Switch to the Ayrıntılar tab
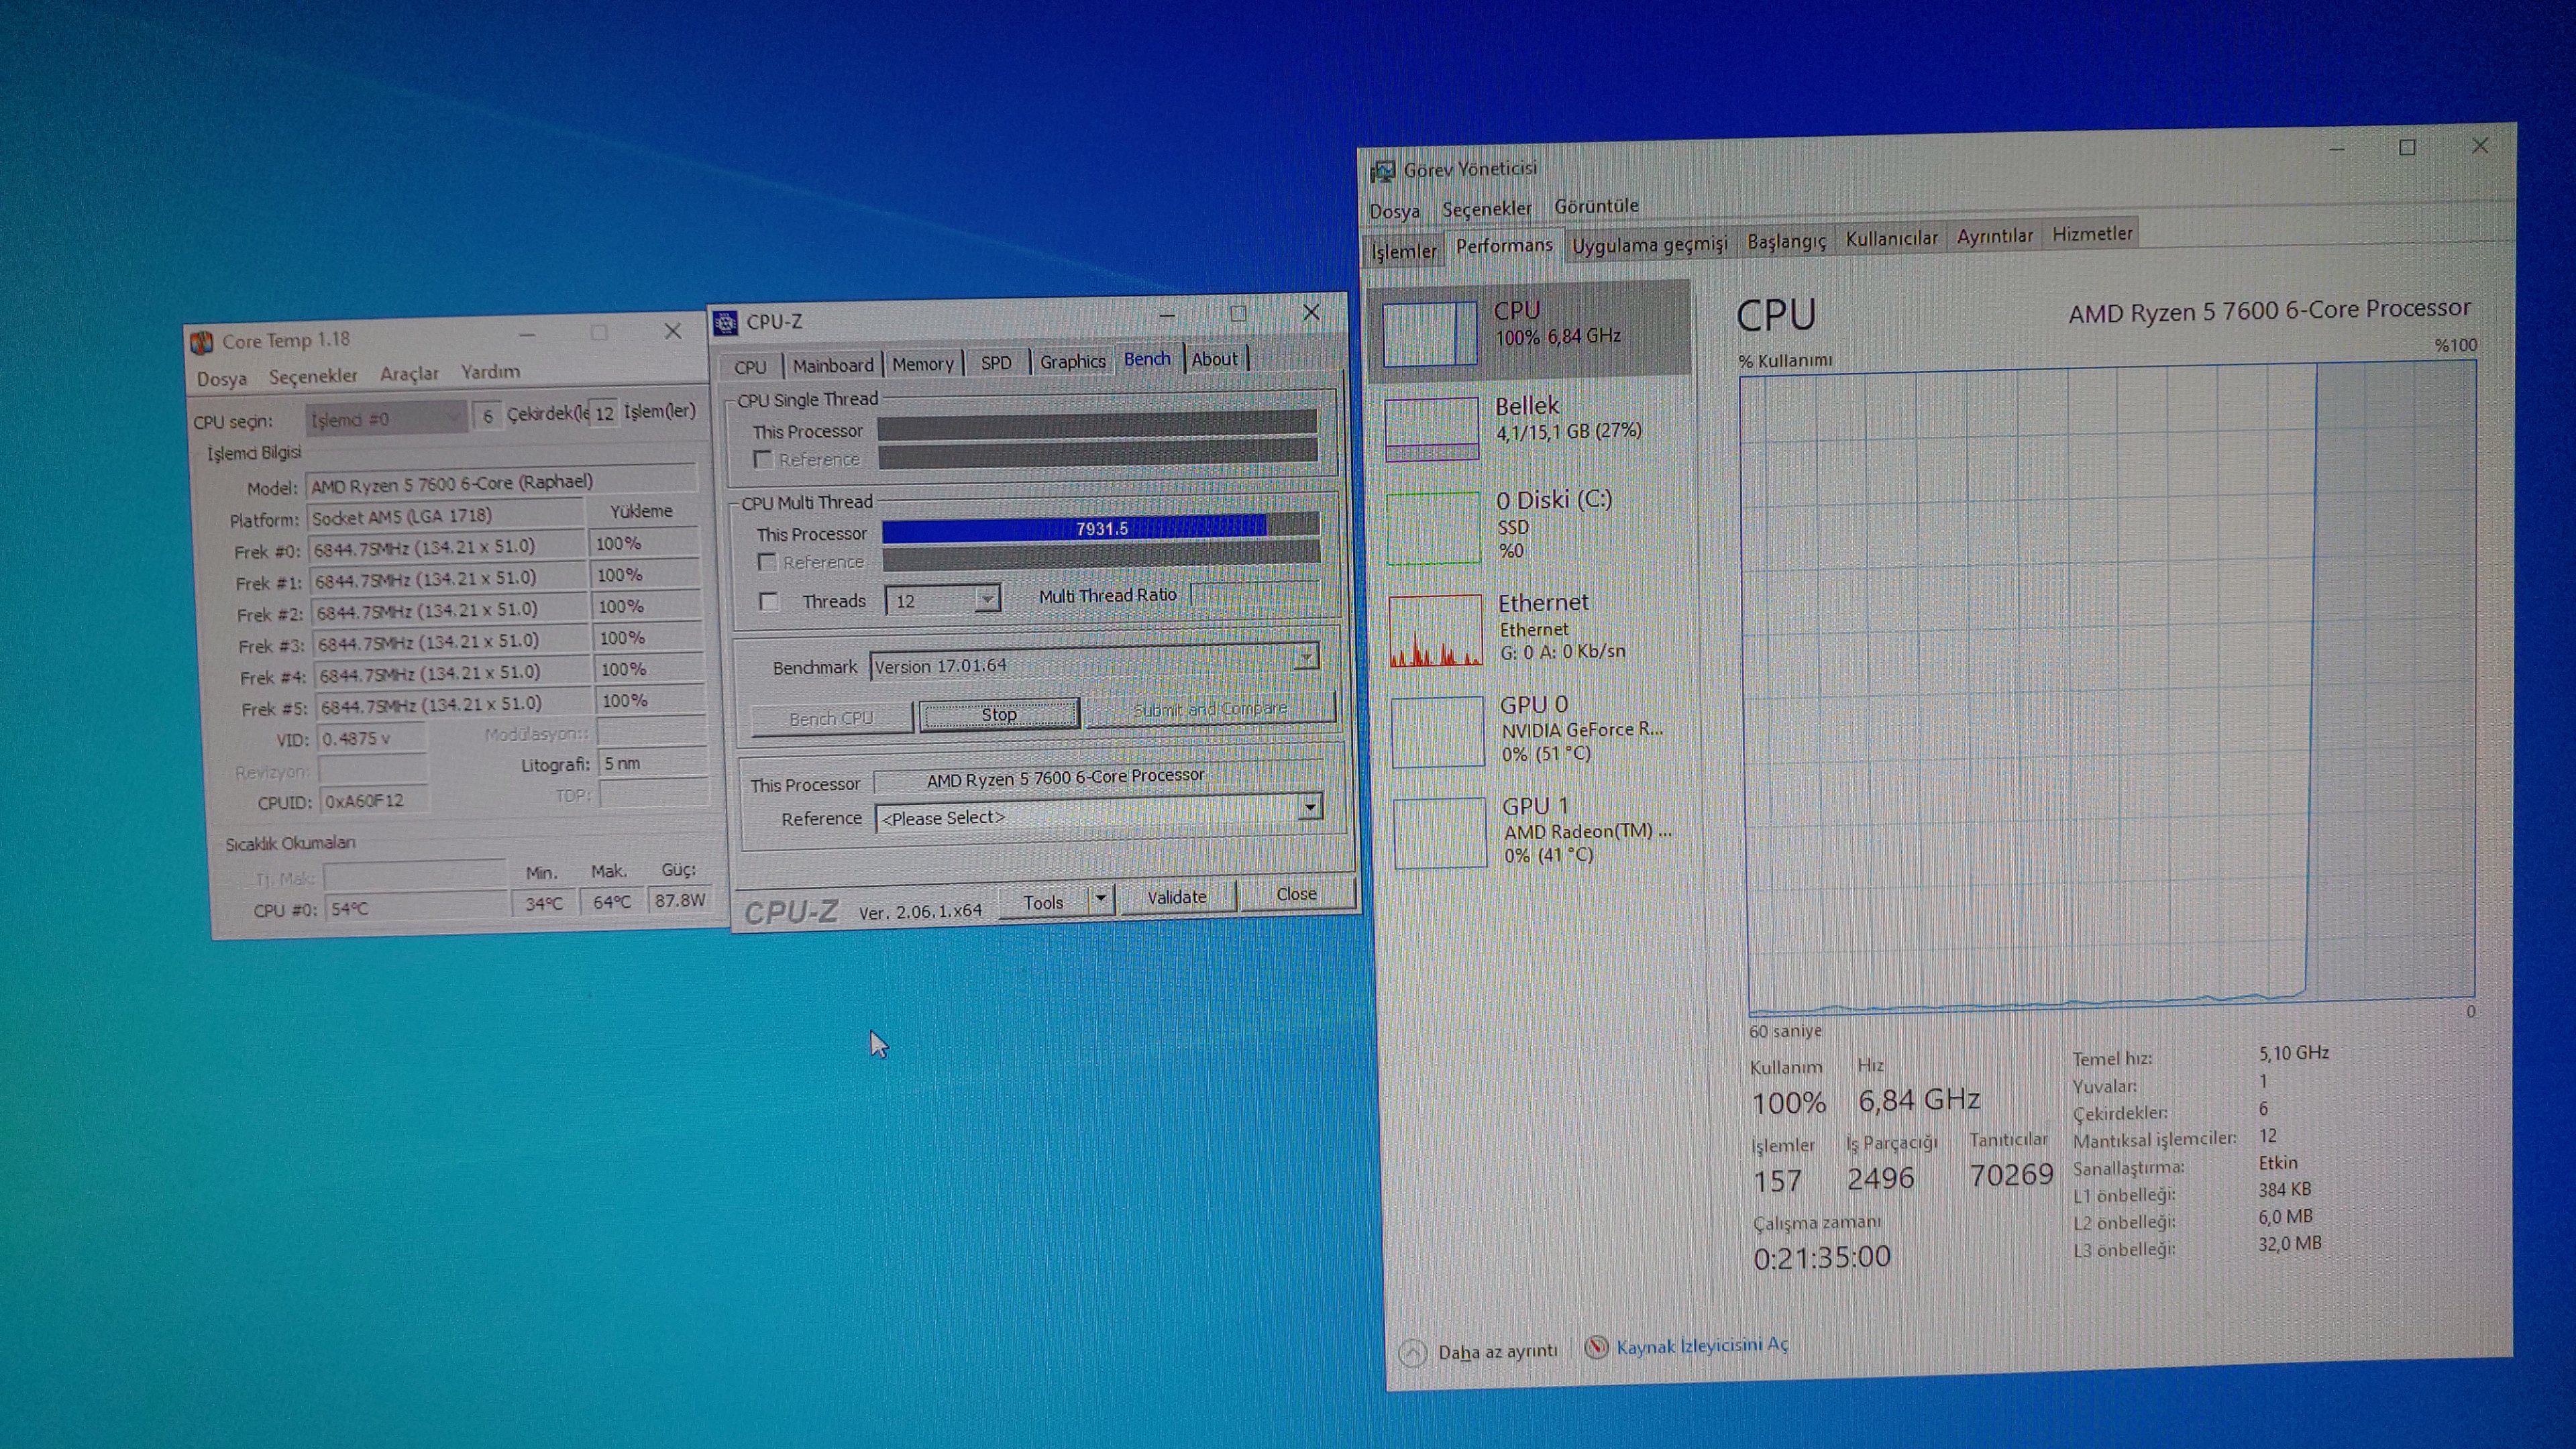The height and width of the screenshot is (1449, 2576). tap(1995, 236)
